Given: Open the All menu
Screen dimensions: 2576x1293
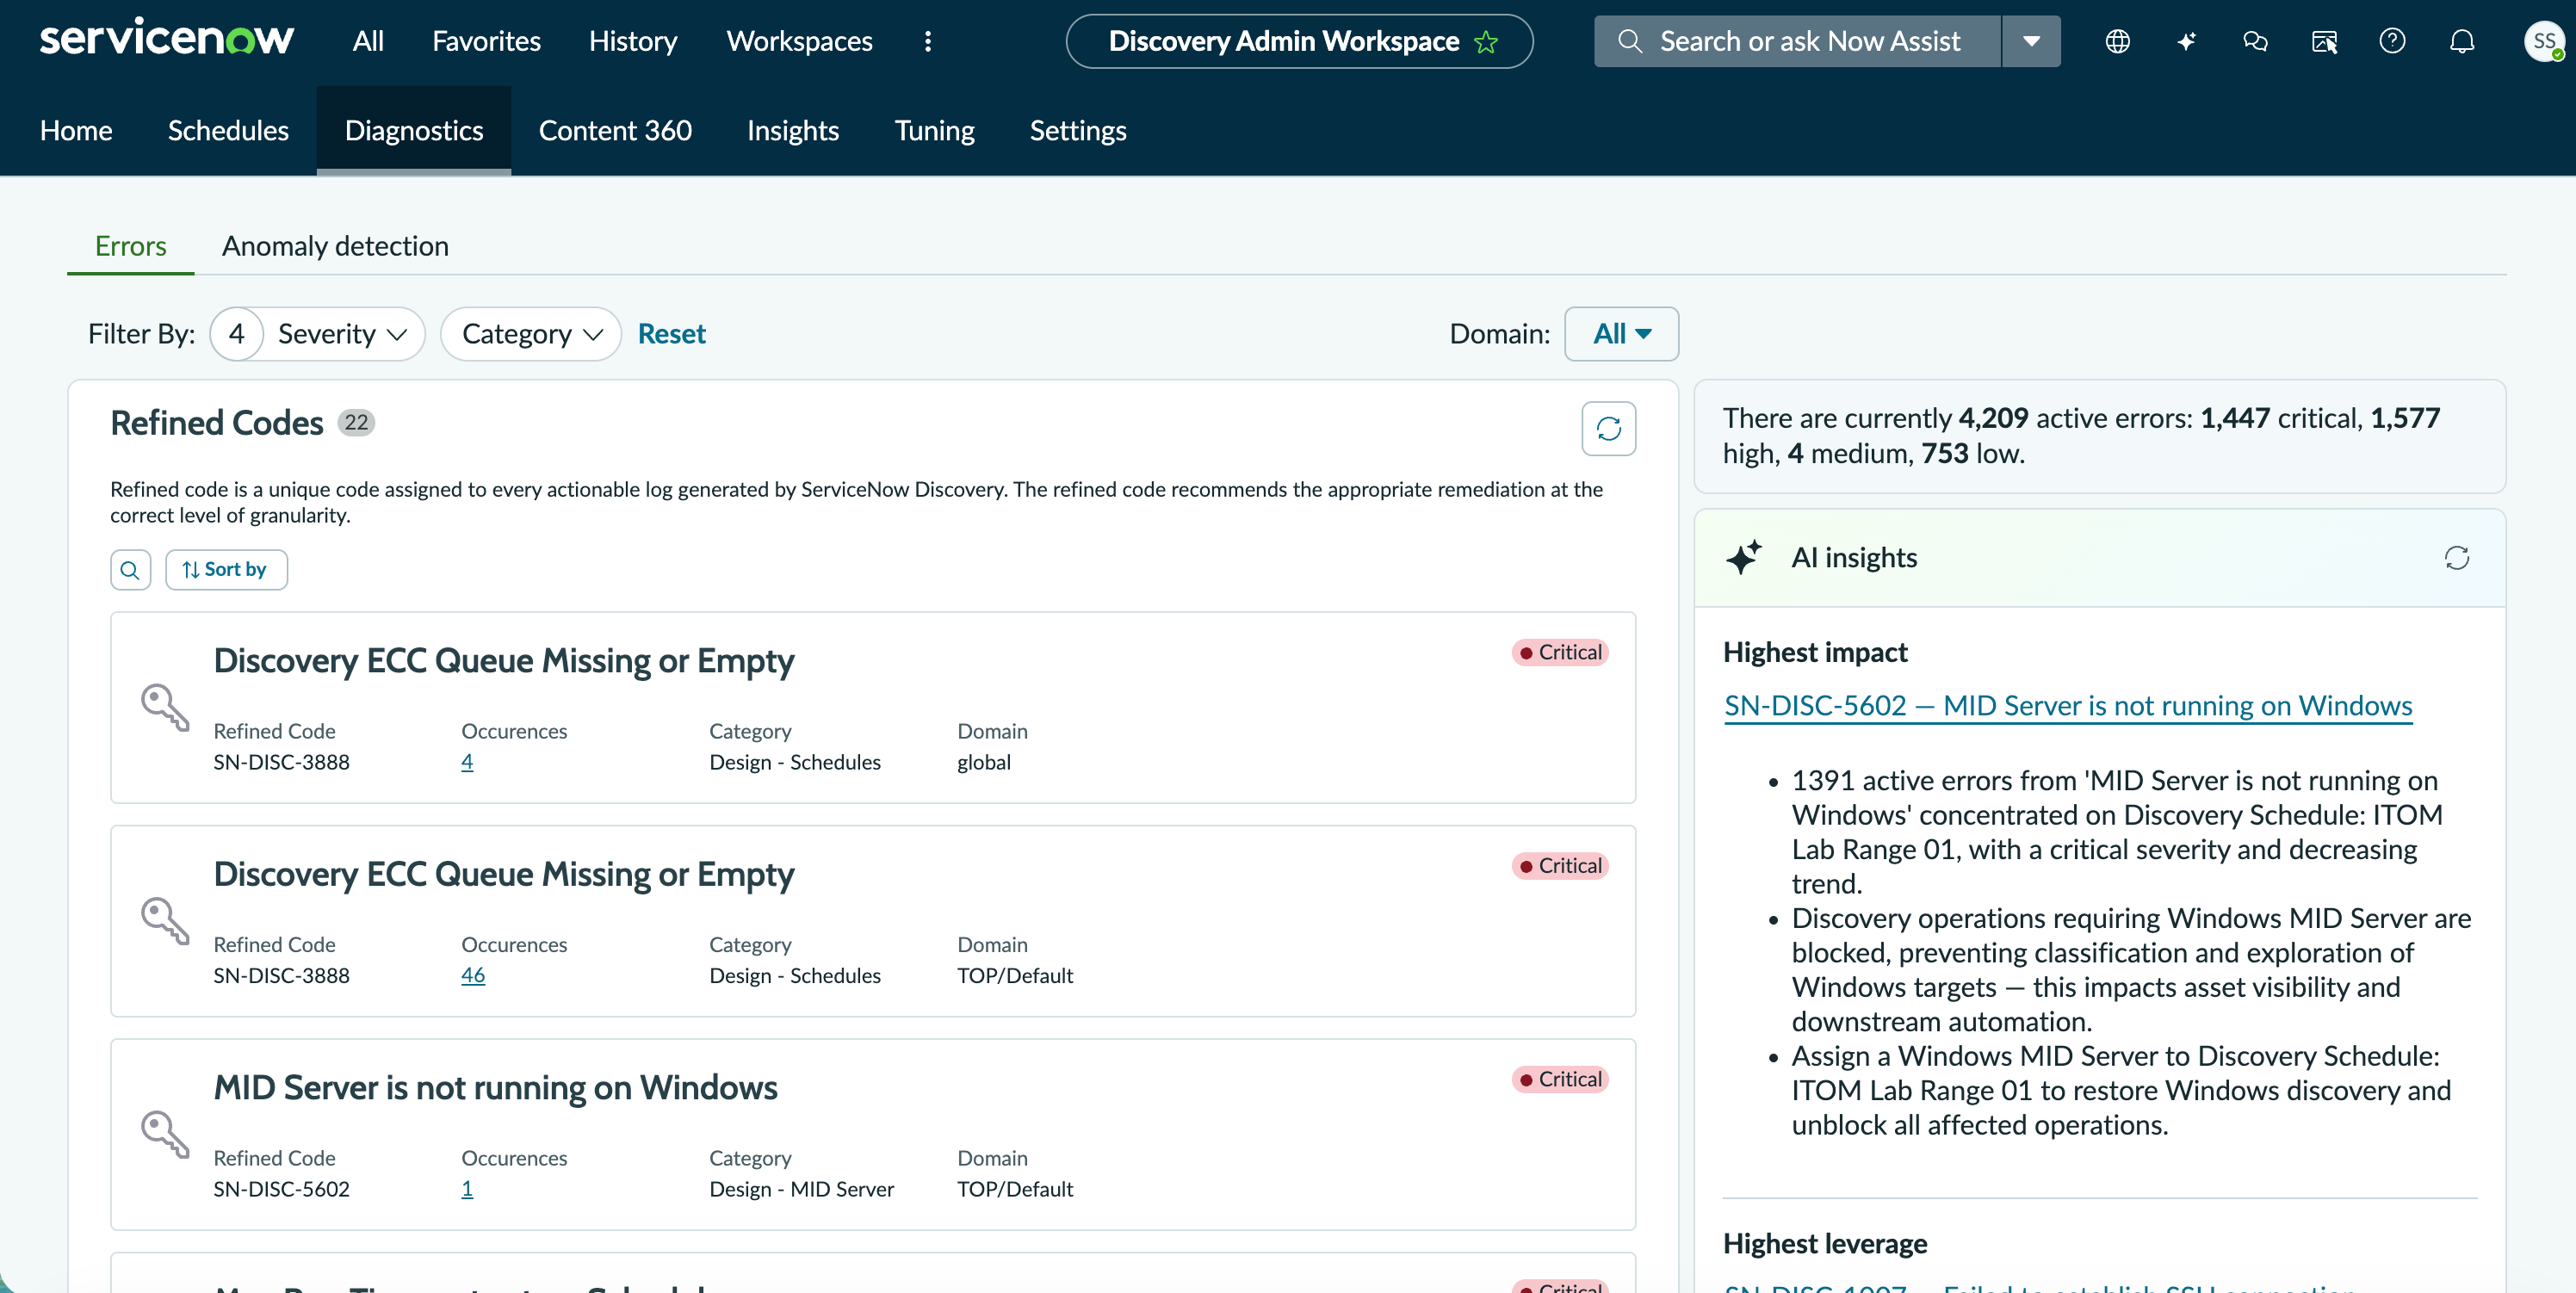Looking at the screenshot, I should 368,41.
